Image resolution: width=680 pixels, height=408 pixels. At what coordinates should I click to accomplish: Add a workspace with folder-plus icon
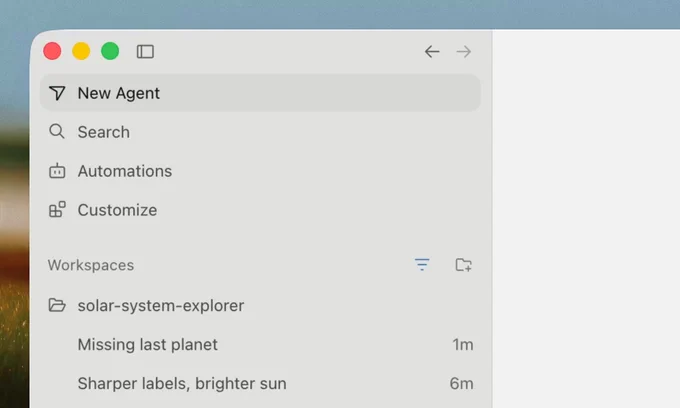click(464, 264)
